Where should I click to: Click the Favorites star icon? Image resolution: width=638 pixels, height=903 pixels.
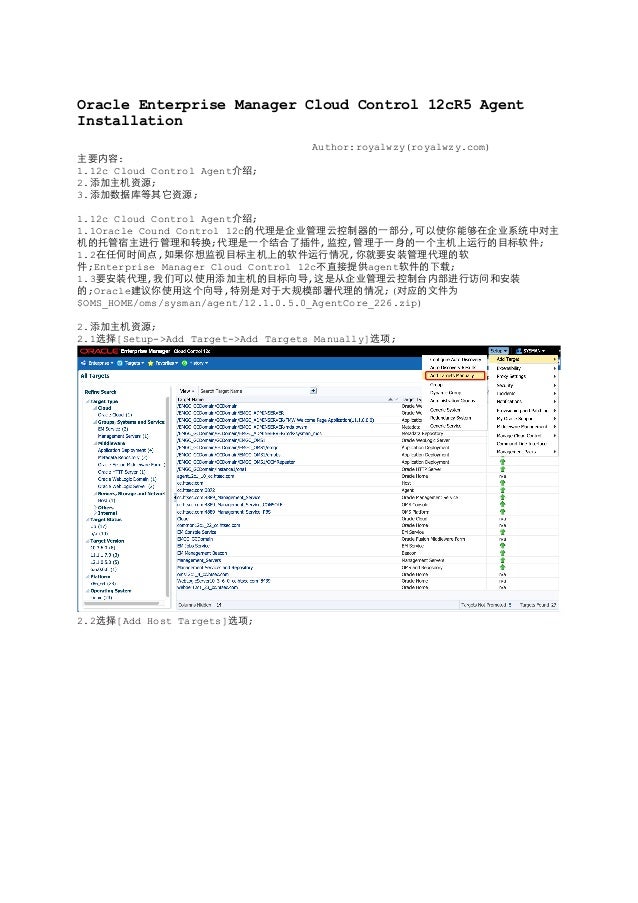tap(151, 363)
